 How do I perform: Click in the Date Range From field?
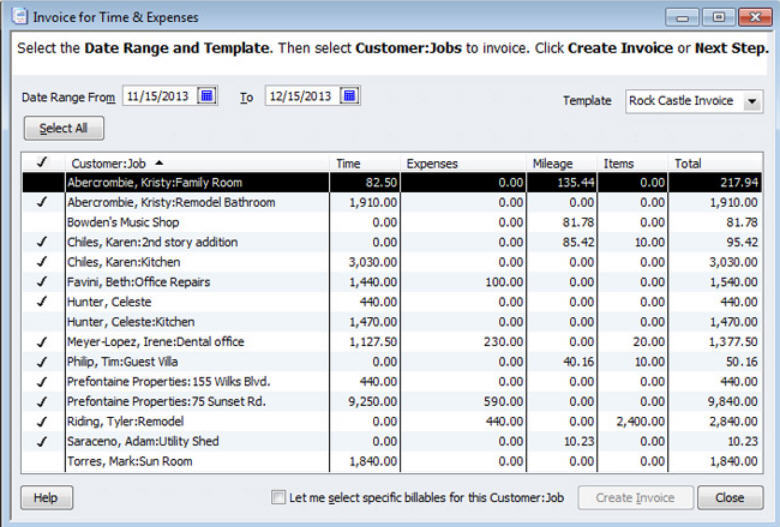click(158, 97)
